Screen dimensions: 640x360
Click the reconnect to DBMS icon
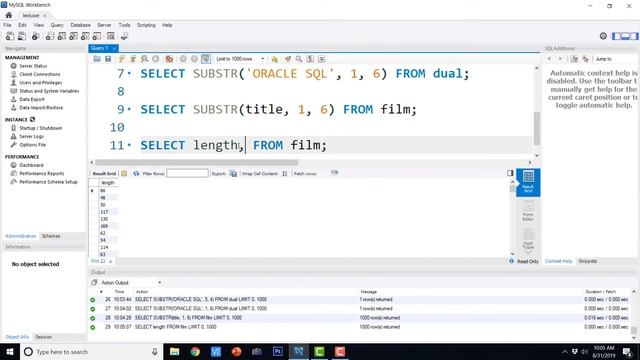pyautogui.click(x=124, y=36)
